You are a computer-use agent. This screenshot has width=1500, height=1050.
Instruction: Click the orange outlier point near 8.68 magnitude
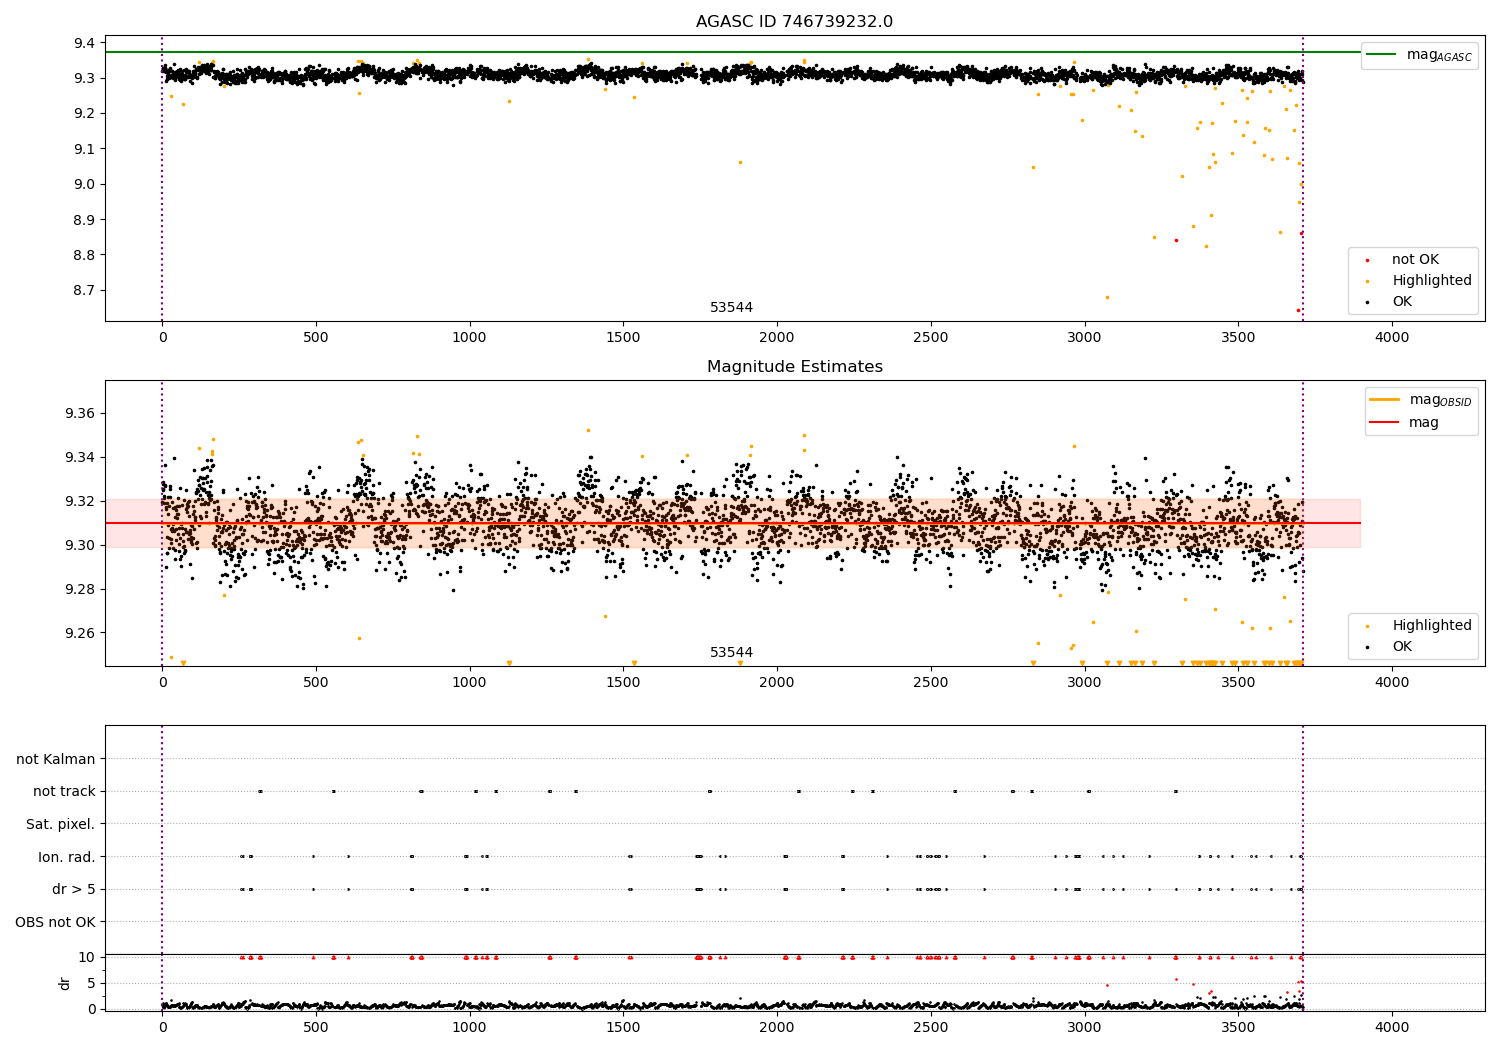point(1107,297)
